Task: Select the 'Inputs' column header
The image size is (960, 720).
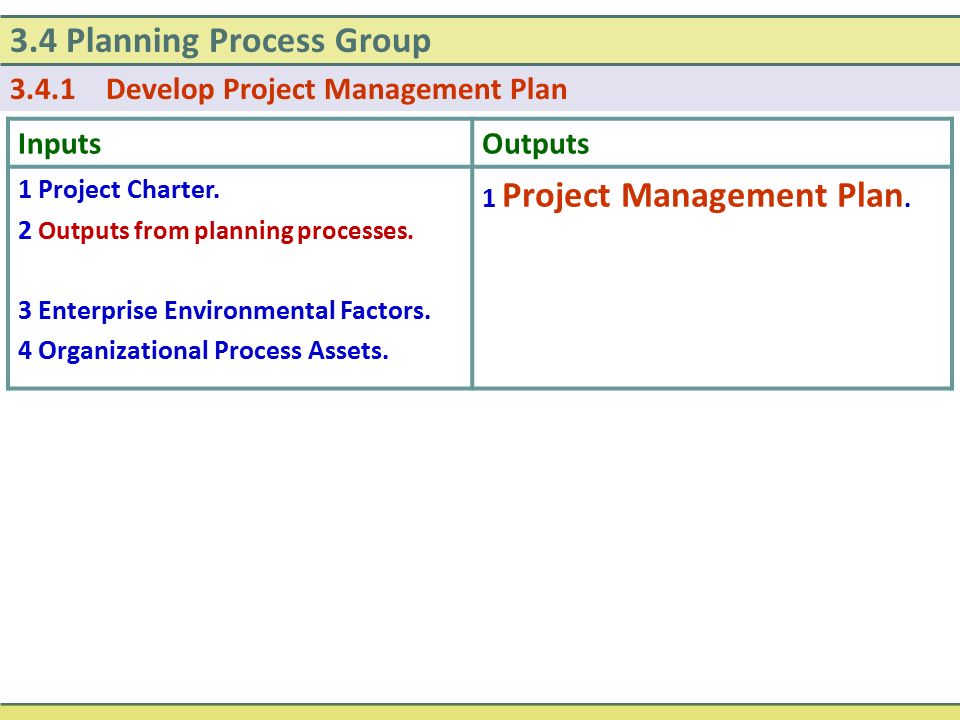Action: (x=59, y=144)
